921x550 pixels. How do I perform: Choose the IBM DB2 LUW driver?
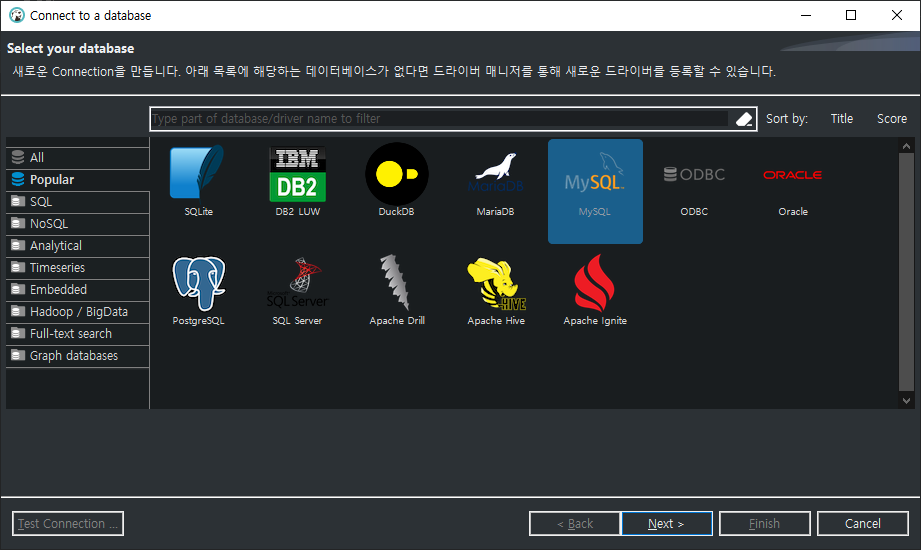297,174
